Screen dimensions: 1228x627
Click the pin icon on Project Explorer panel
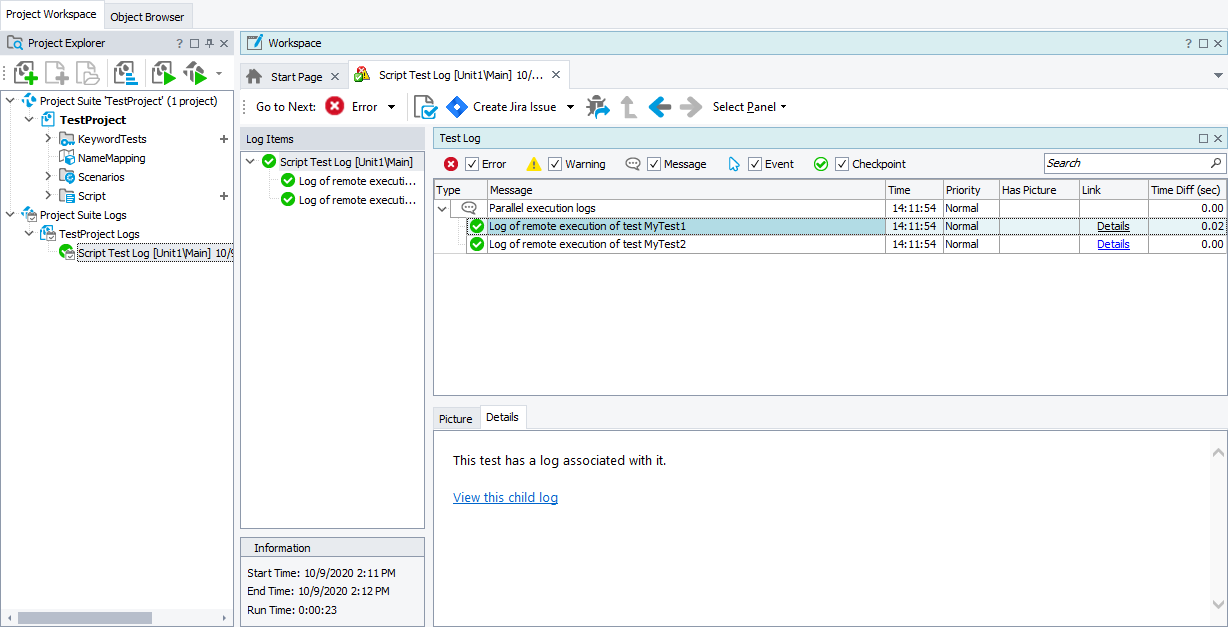pos(209,43)
